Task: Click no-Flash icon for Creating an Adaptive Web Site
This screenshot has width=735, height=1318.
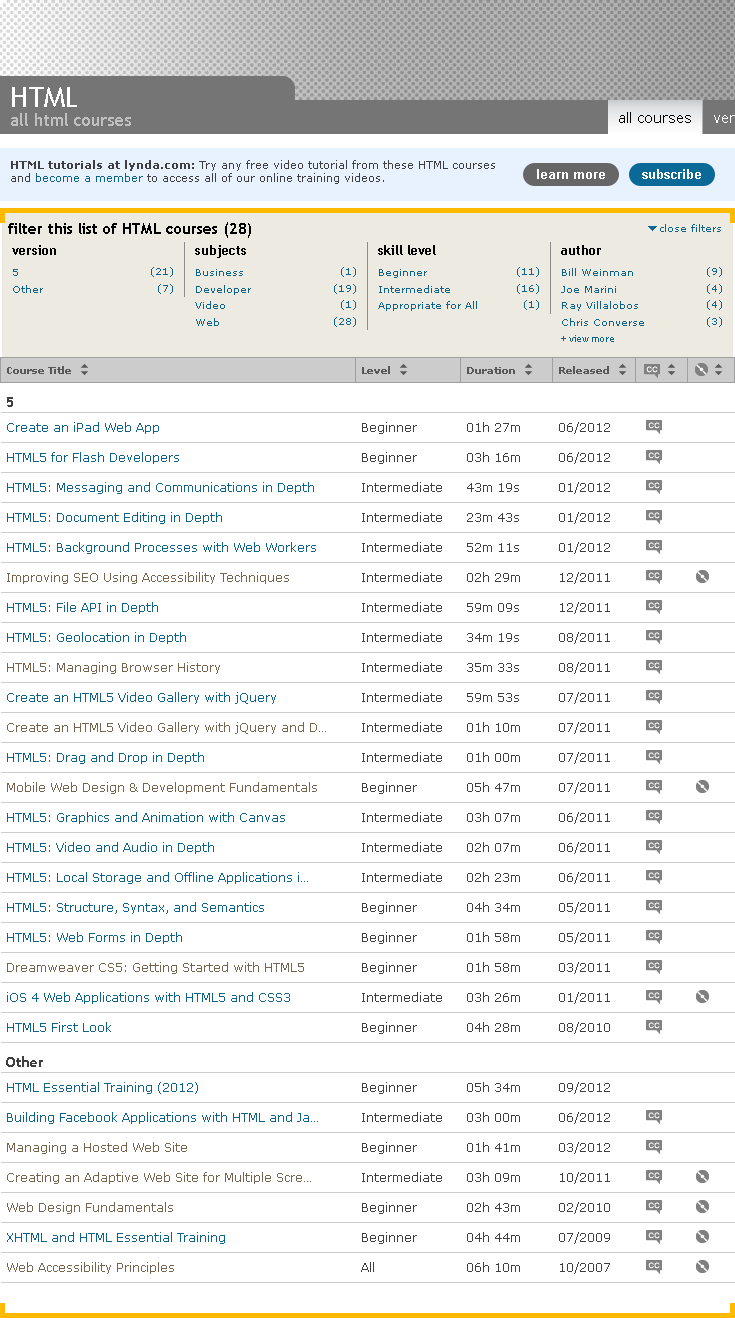Action: click(702, 1176)
